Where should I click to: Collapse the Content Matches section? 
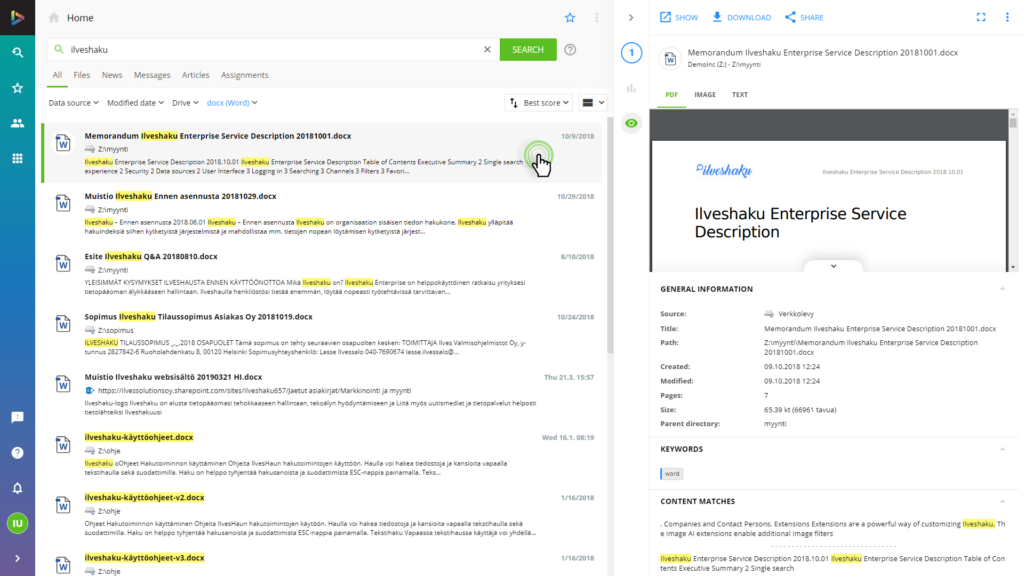pos(1002,501)
